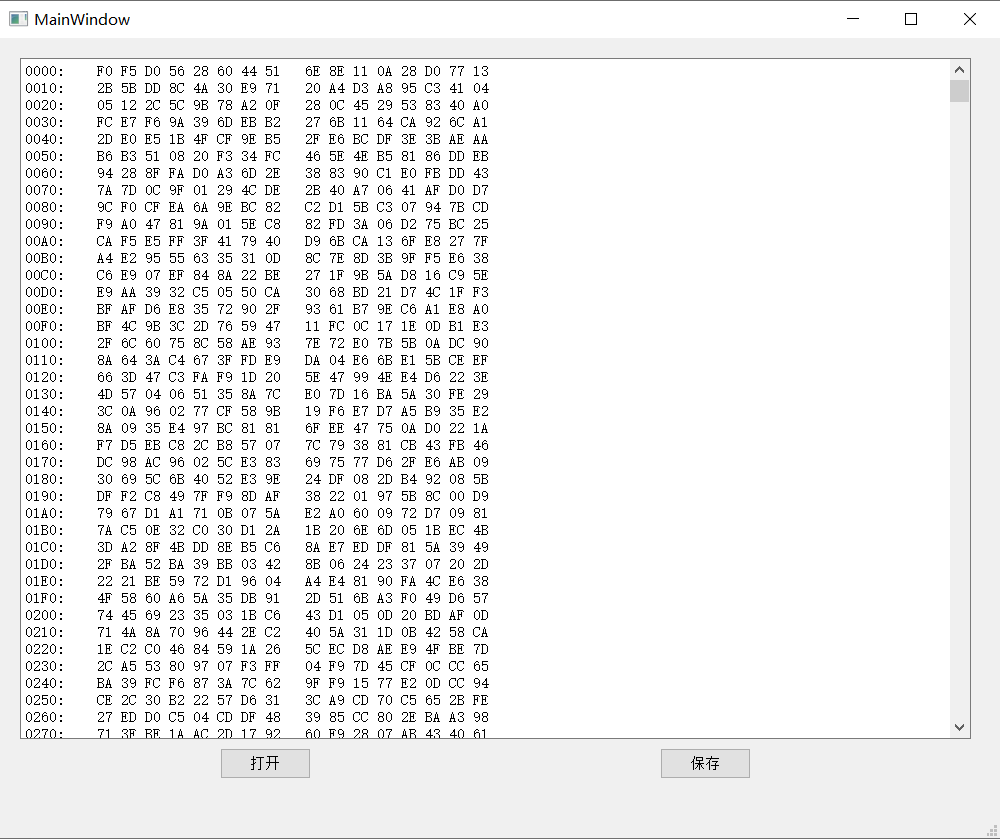1000x839 pixels.
Task: Click the address label 01D0:
Action: click(45, 564)
